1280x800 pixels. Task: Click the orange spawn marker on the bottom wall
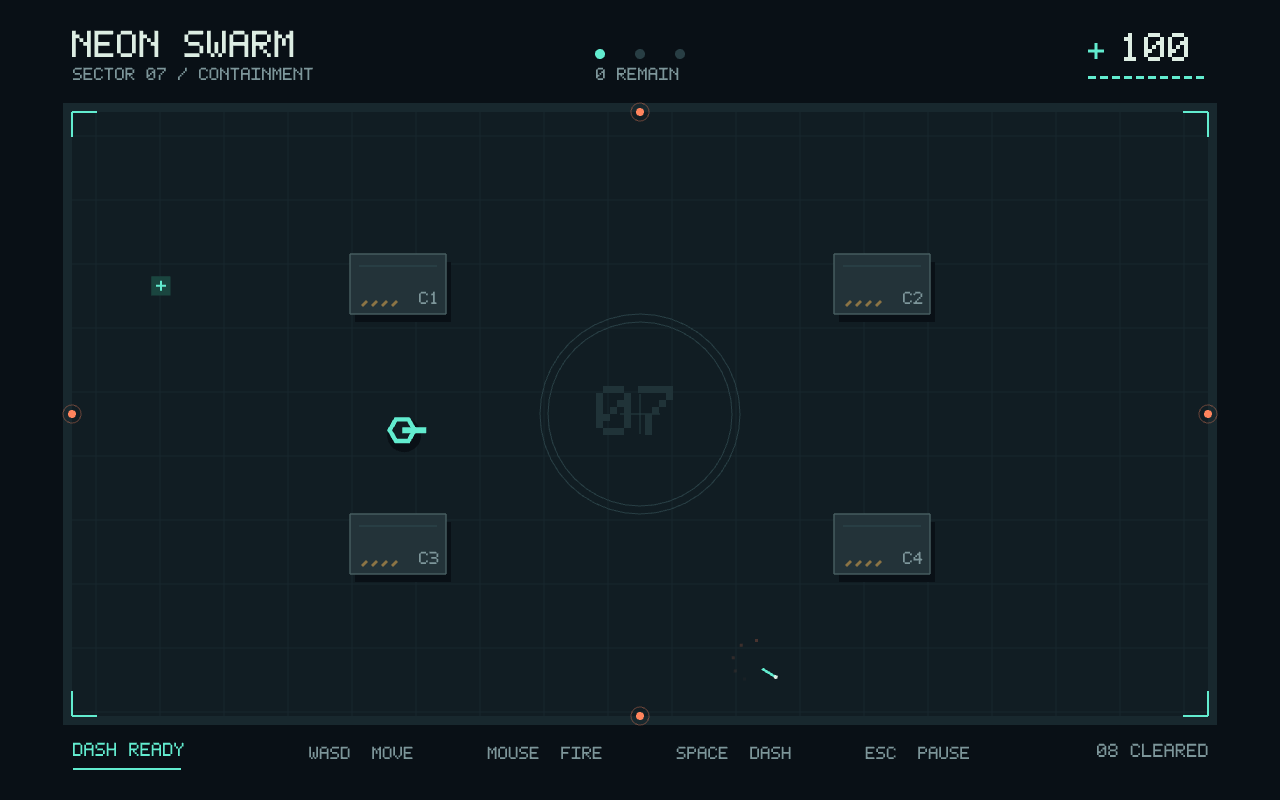[640, 716]
